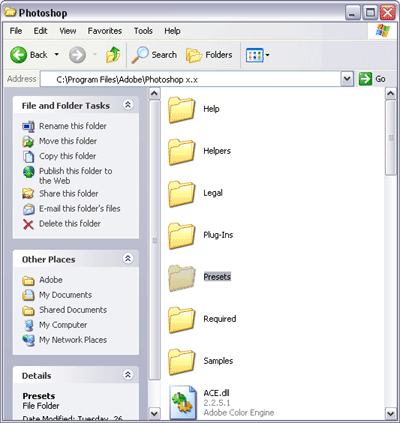The image size is (400, 423).
Task: Click the Move this folder icon
Action: coord(28,141)
